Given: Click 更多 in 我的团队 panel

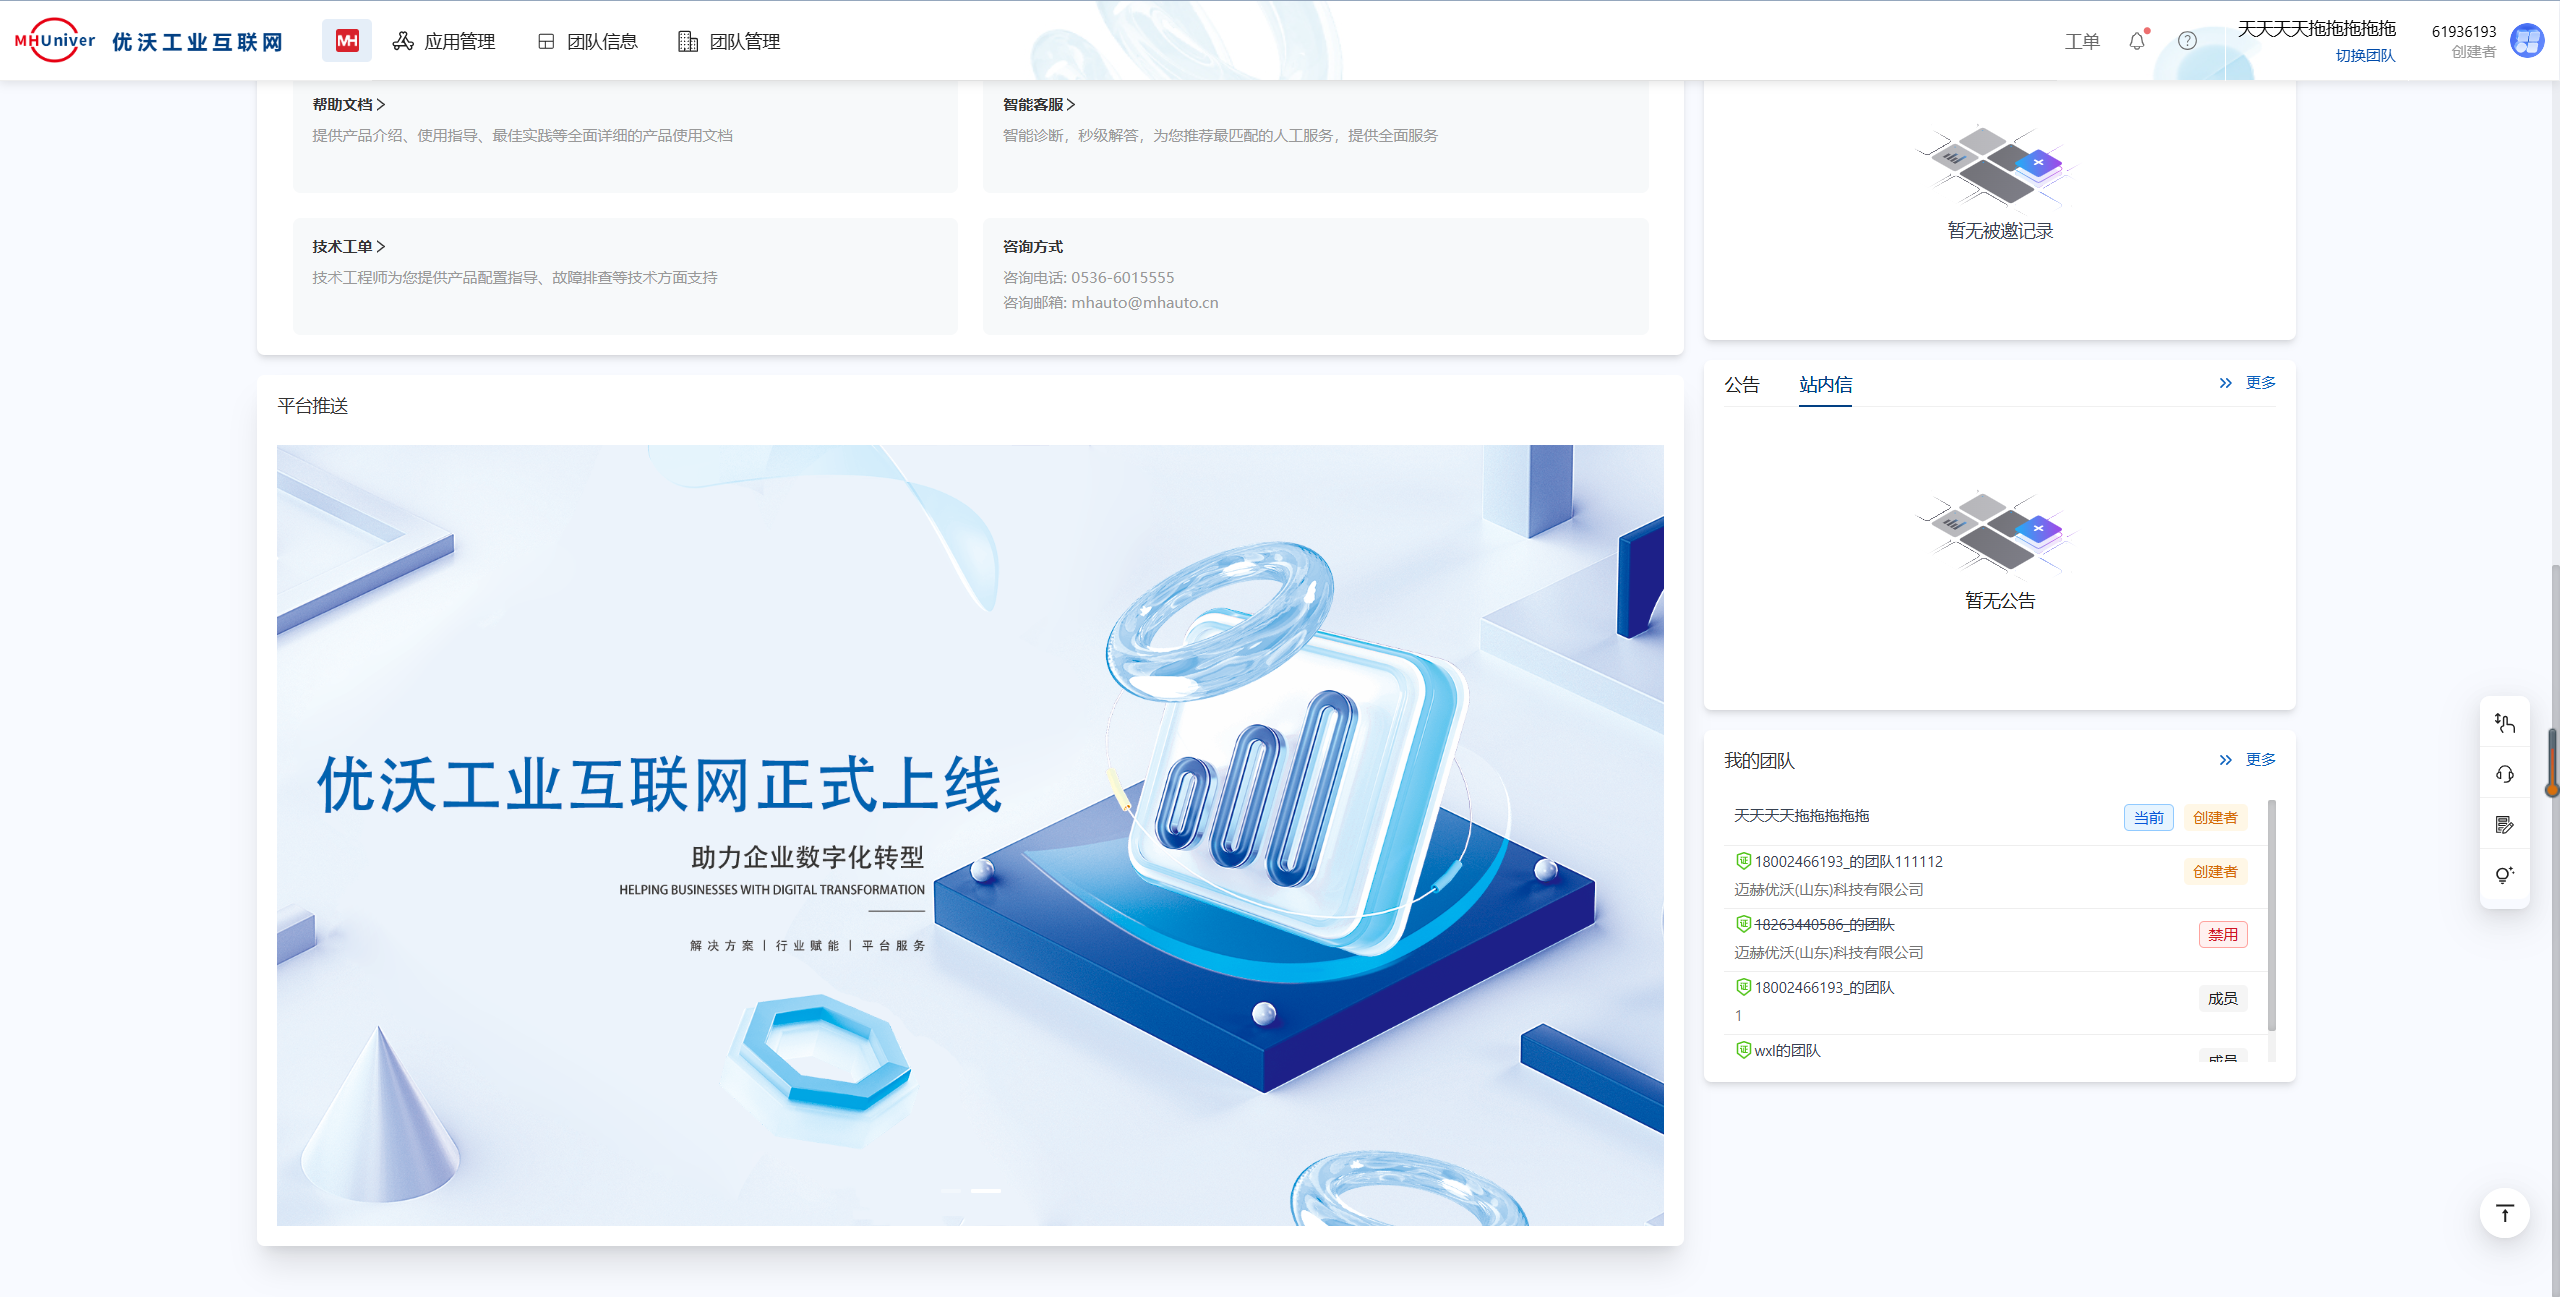Looking at the screenshot, I should (x=2259, y=760).
